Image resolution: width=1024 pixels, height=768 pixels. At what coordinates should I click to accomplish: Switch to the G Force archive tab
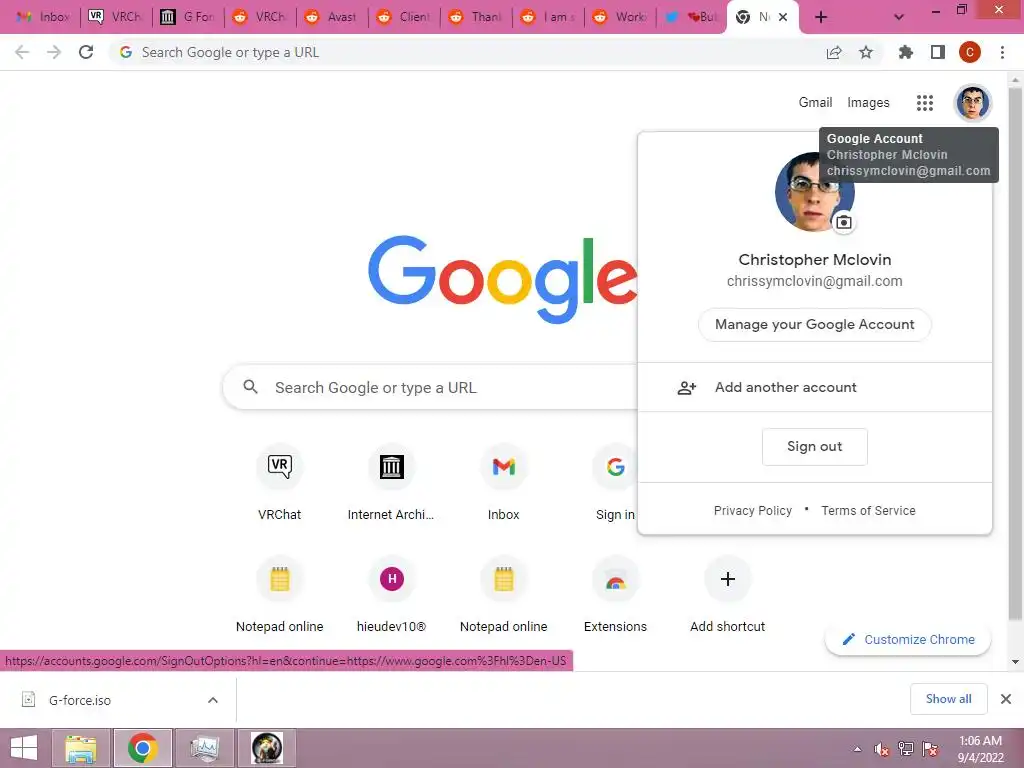click(187, 17)
